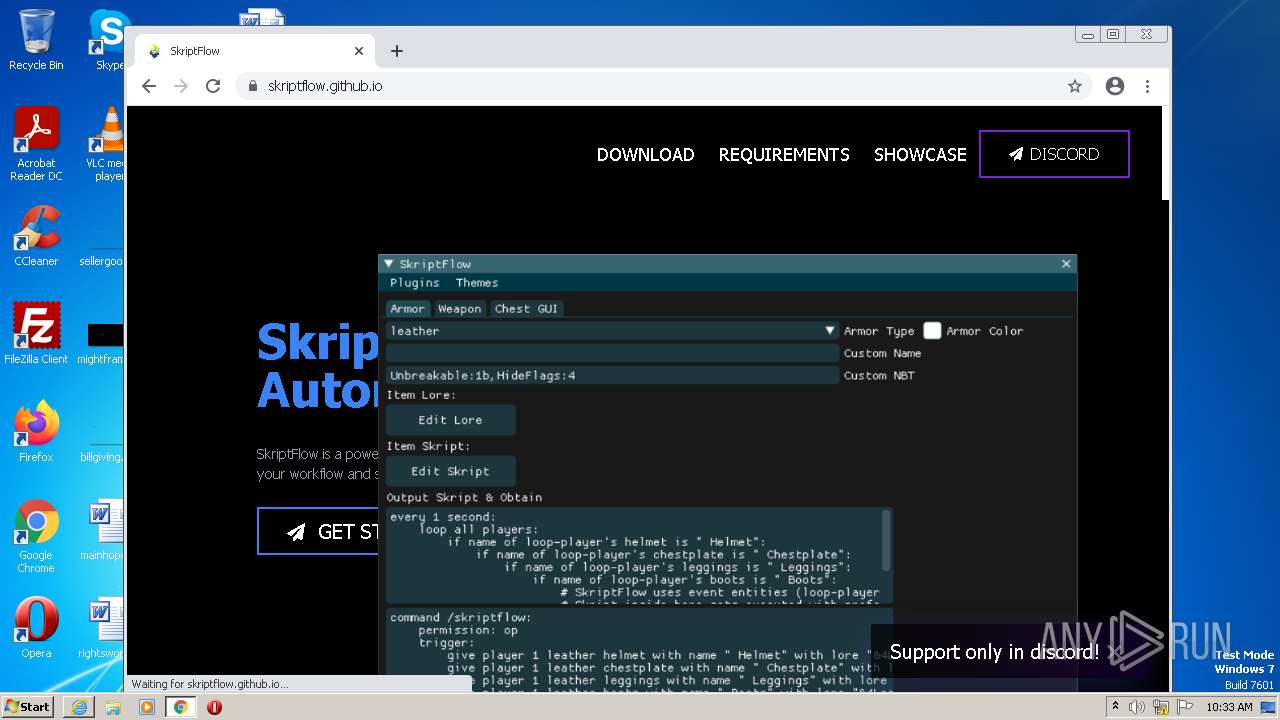This screenshot has height=720, width=1280.
Task: Show hidden system tray icons
Action: click(1115, 707)
